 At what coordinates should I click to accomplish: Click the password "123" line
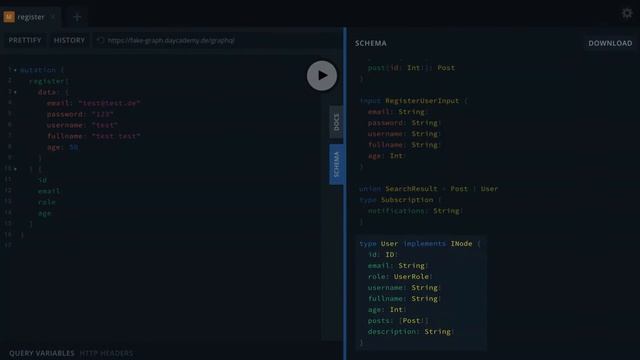click(80, 114)
